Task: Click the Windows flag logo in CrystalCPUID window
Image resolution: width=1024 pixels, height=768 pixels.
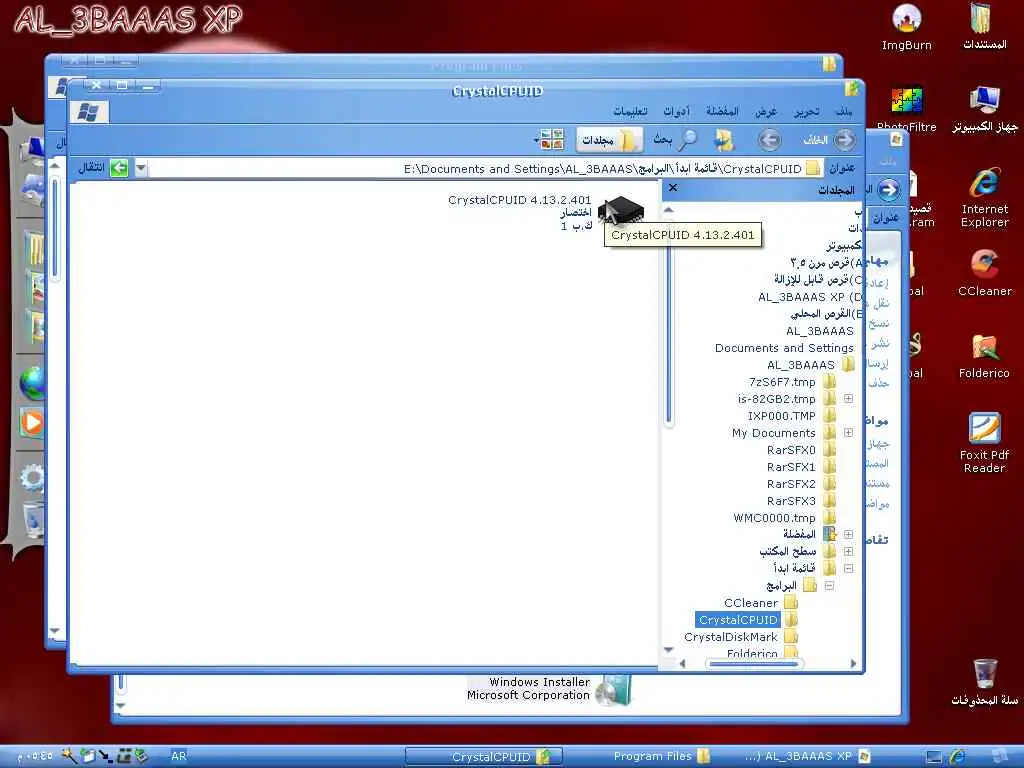Action: click(89, 112)
